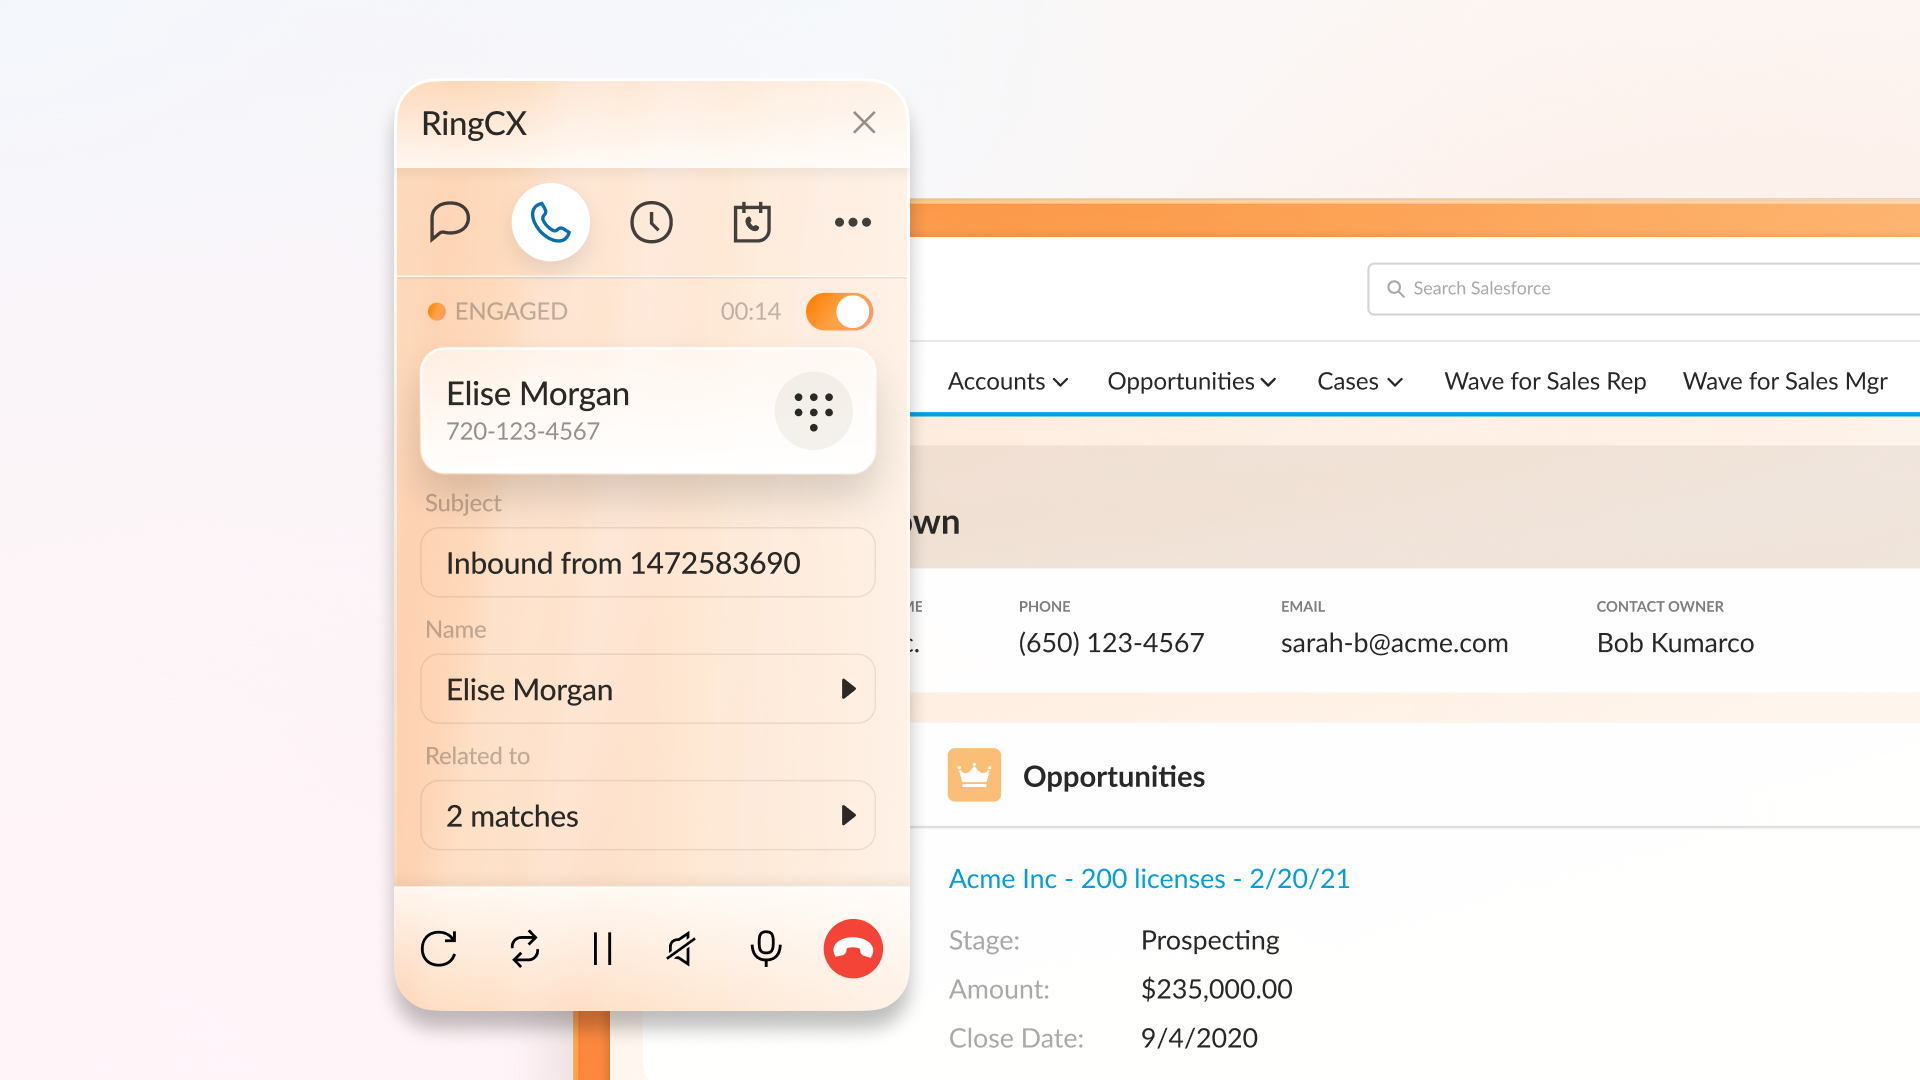The image size is (1920, 1080).
Task: Click the Opportunities crown icon
Action: [x=974, y=775]
